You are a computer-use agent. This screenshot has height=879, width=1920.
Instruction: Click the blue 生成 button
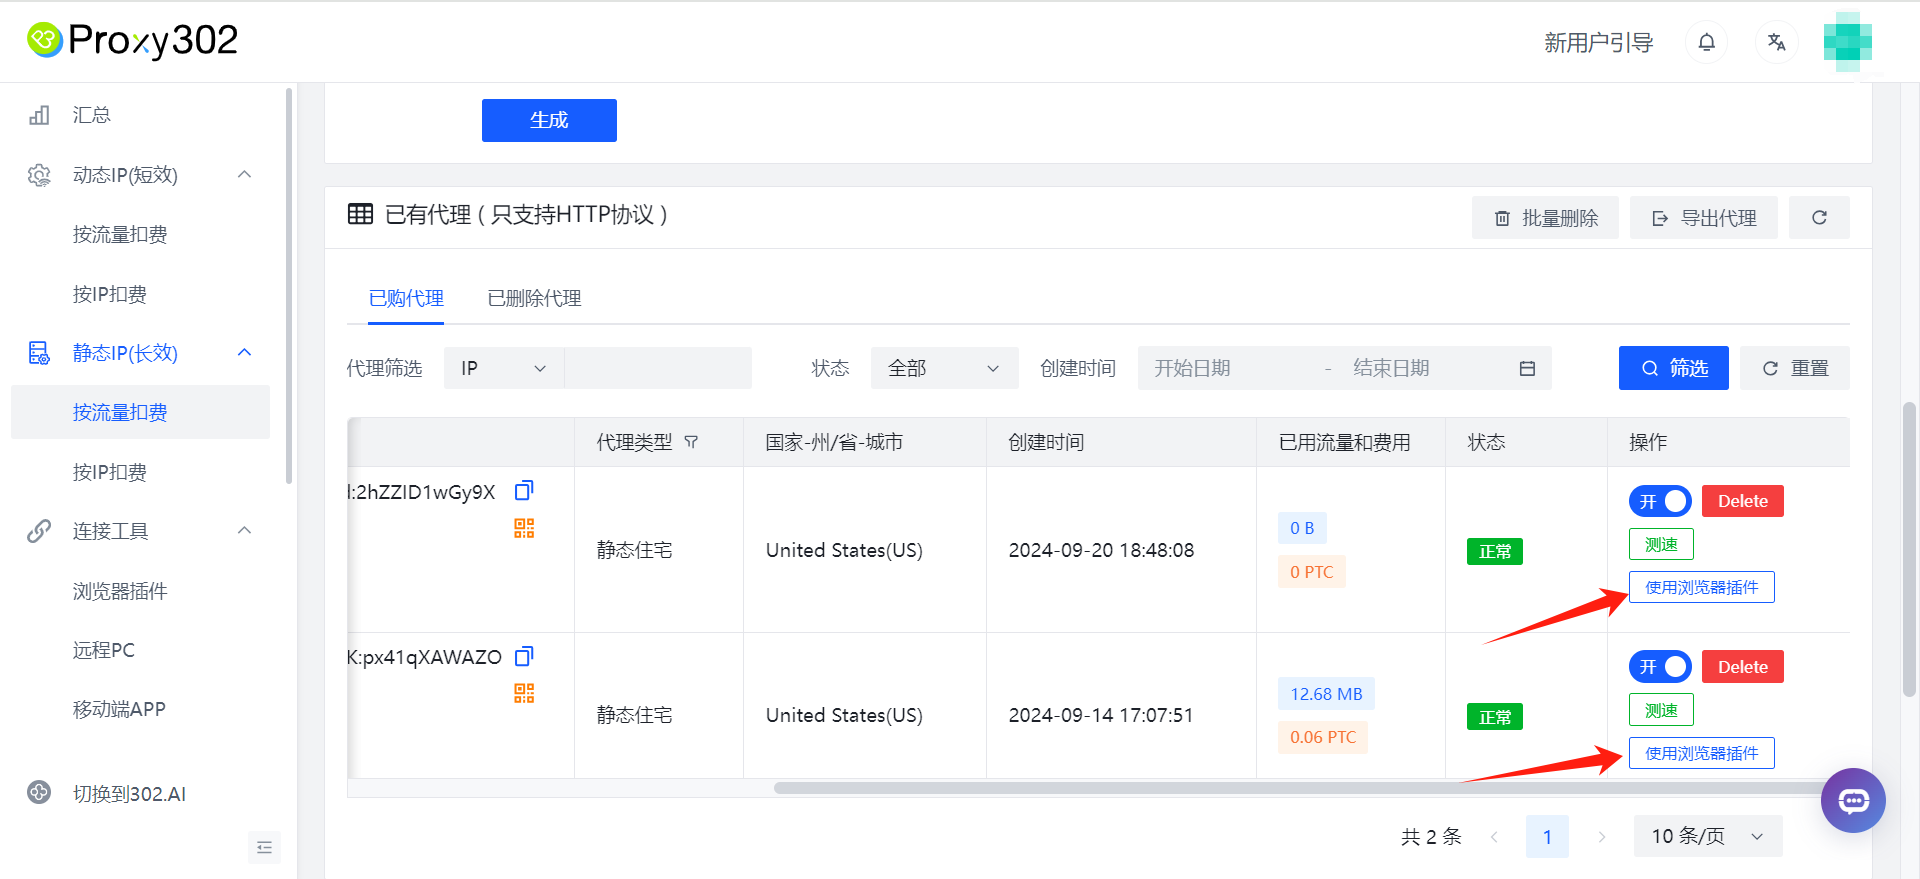click(x=549, y=120)
